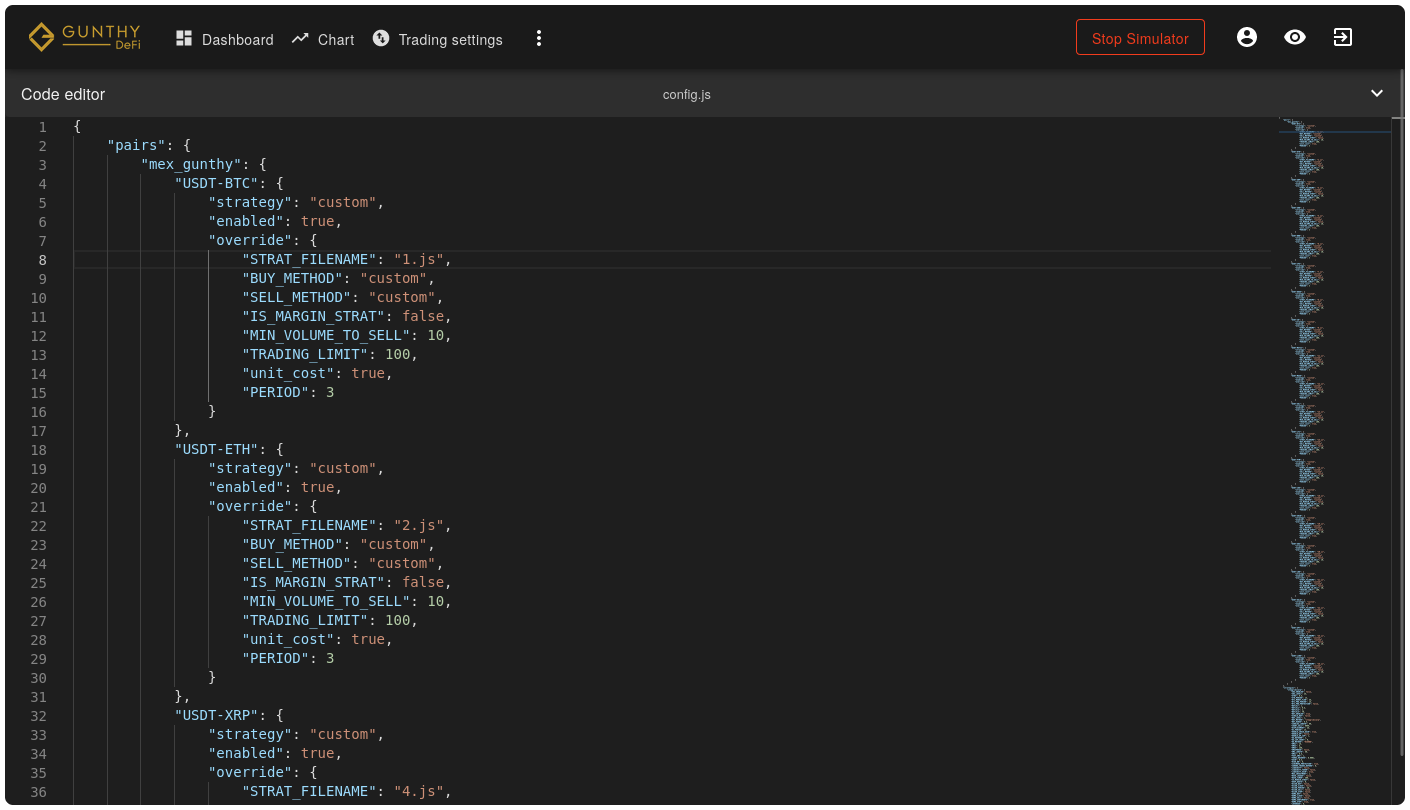Click the Gunthy DeFi logo
This screenshot has height=810, width=1410.
coord(84,38)
